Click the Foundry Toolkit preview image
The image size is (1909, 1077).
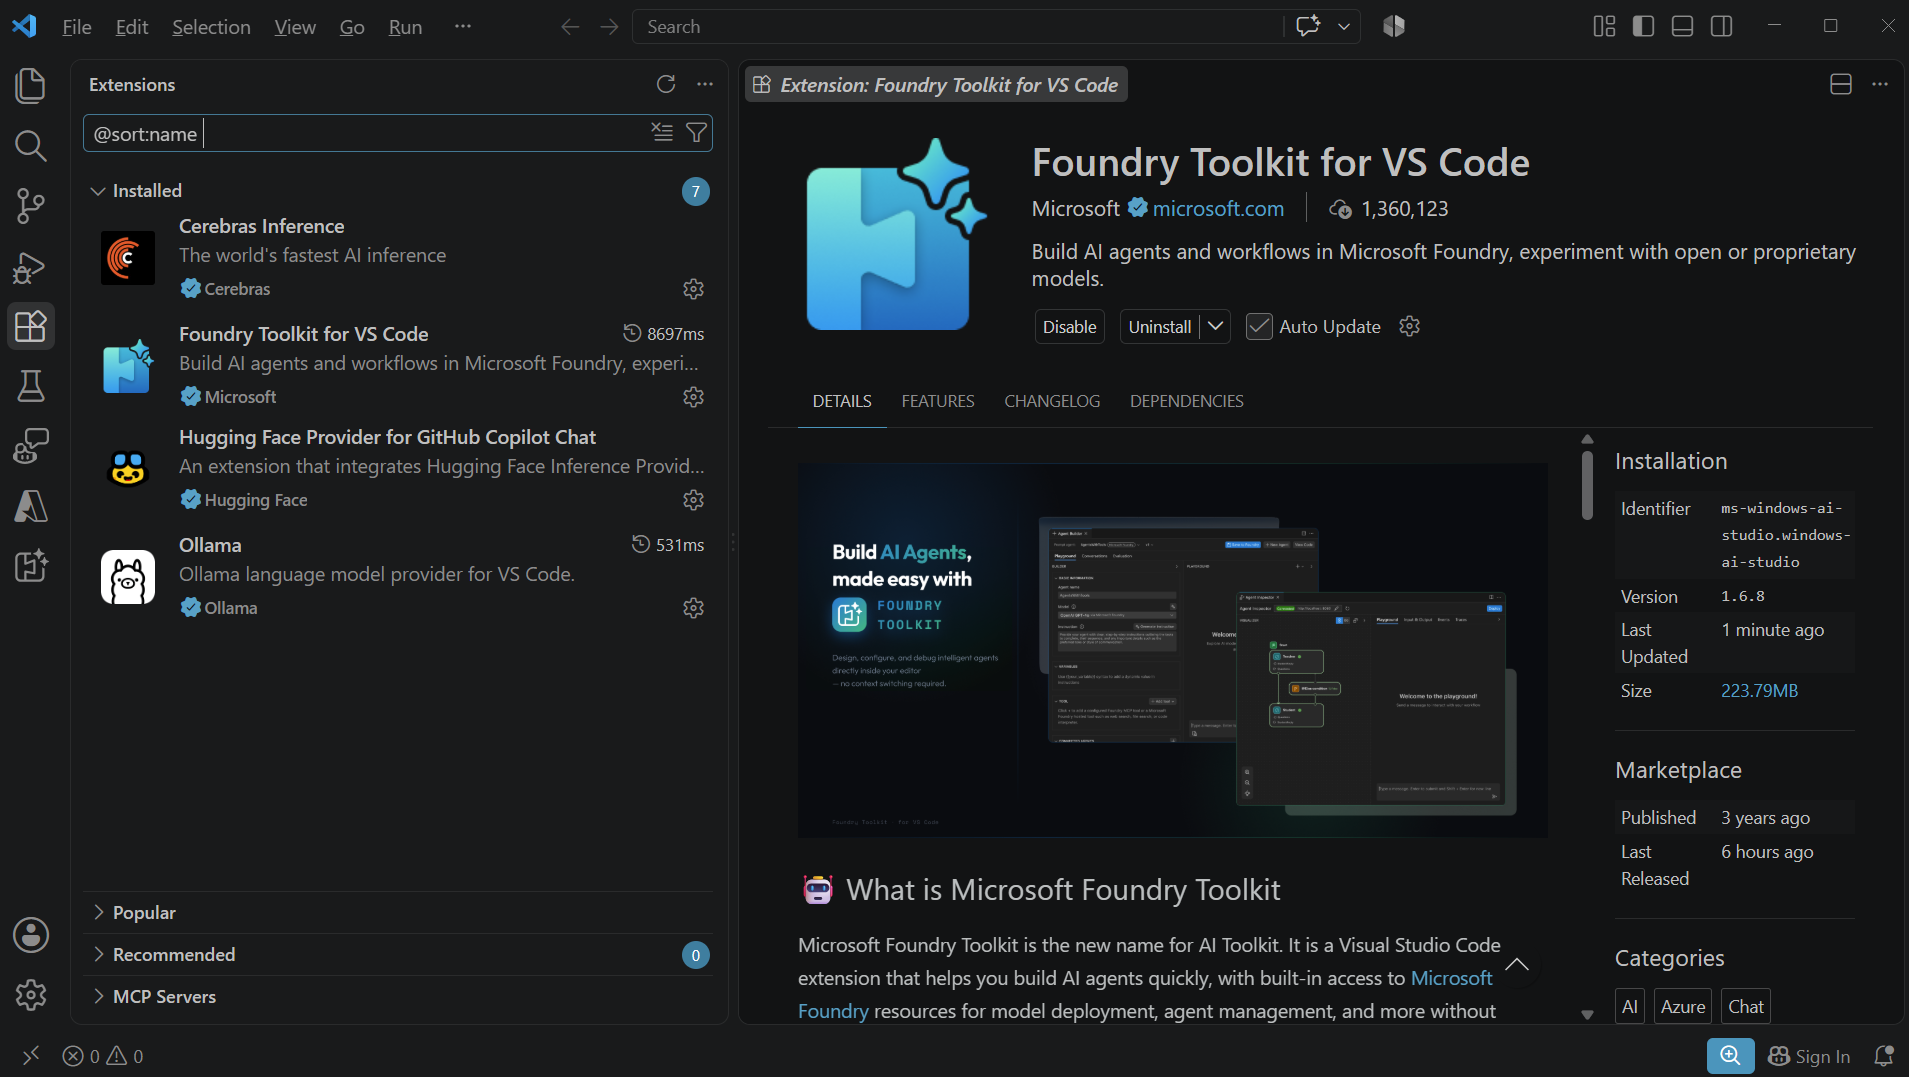1173,650
